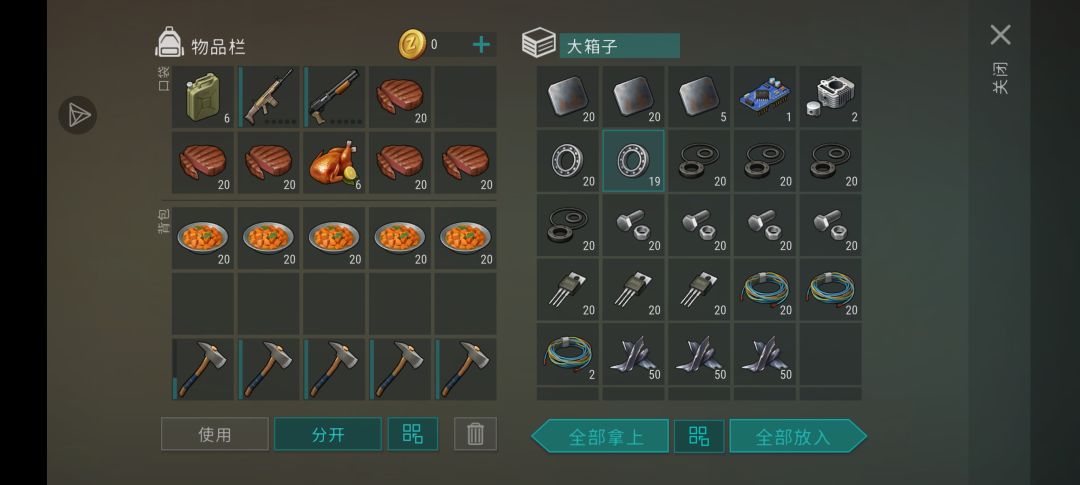Click 全部放入 to deposit all items
The width and height of the screenshot is (1080, 485).
[x=798, y=436]
